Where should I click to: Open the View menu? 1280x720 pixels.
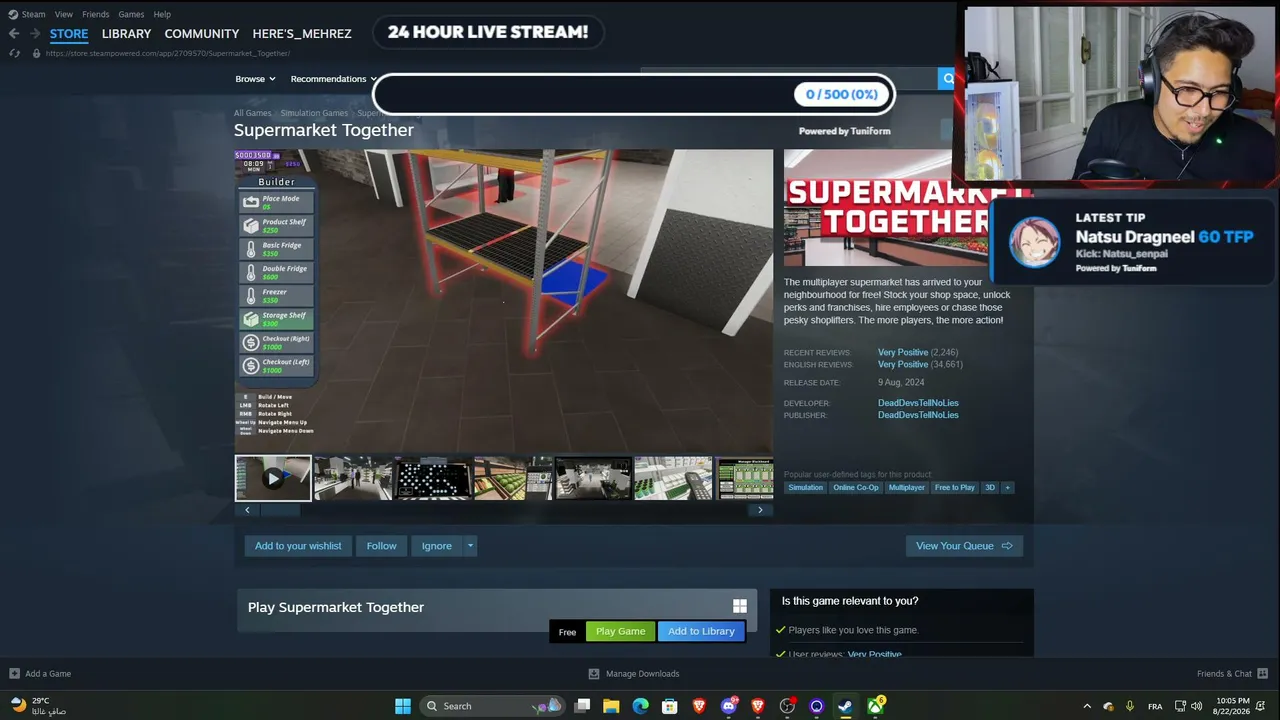pos(64,14)
